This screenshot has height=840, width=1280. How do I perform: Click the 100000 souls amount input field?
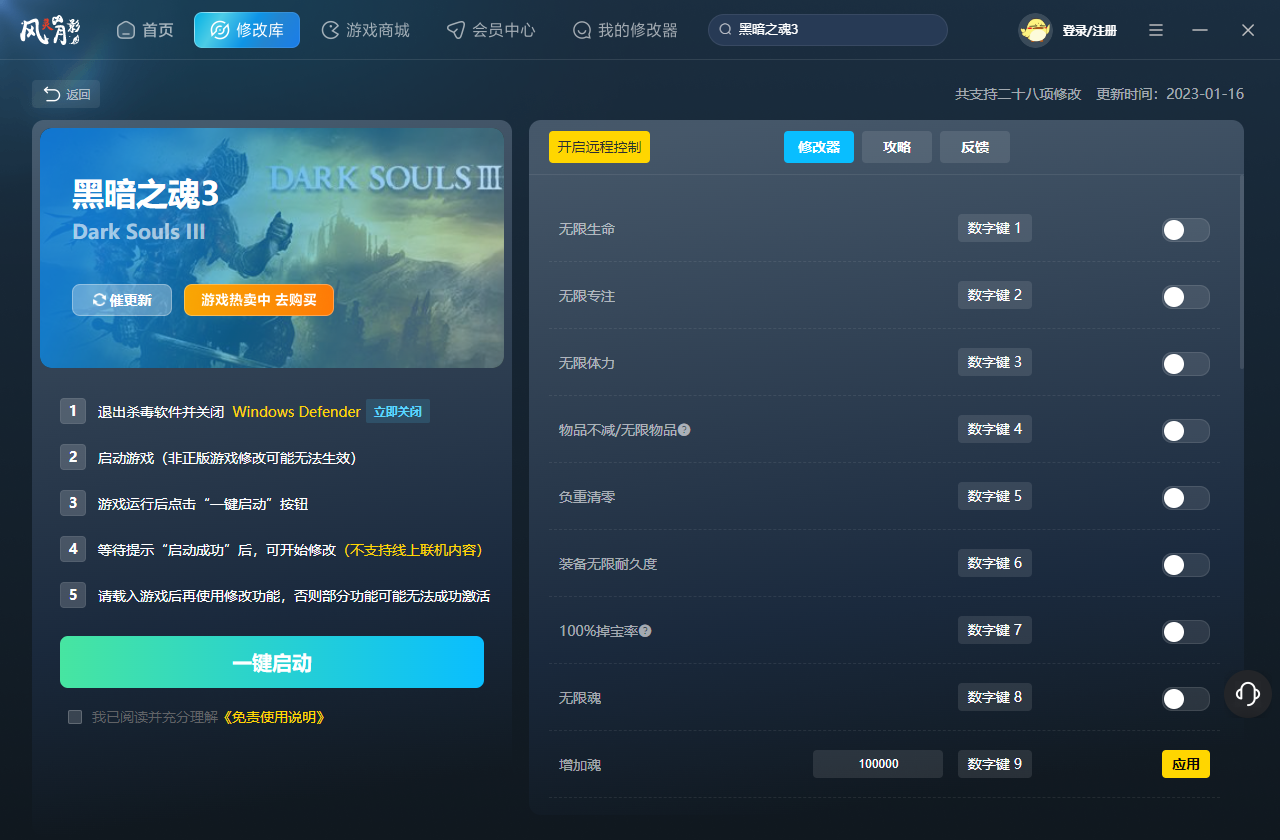click(877, 763)
